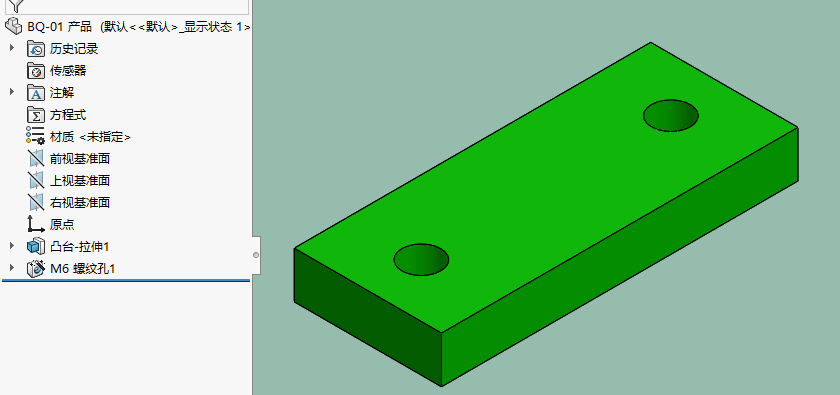Expand the 凸台-拉伸1 feature

tap(12, 246)
